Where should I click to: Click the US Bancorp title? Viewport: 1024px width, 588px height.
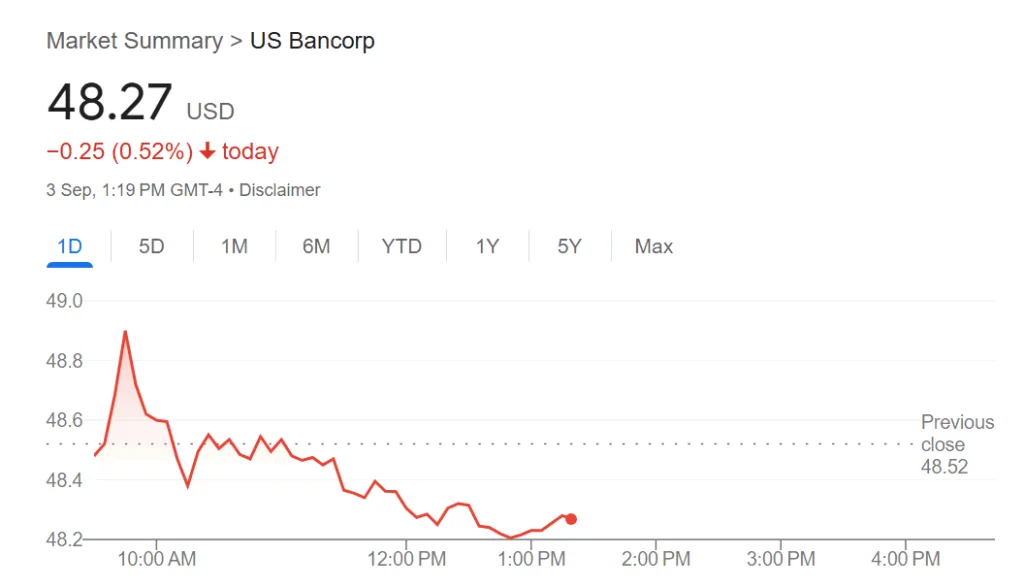(x=312, y=41)
